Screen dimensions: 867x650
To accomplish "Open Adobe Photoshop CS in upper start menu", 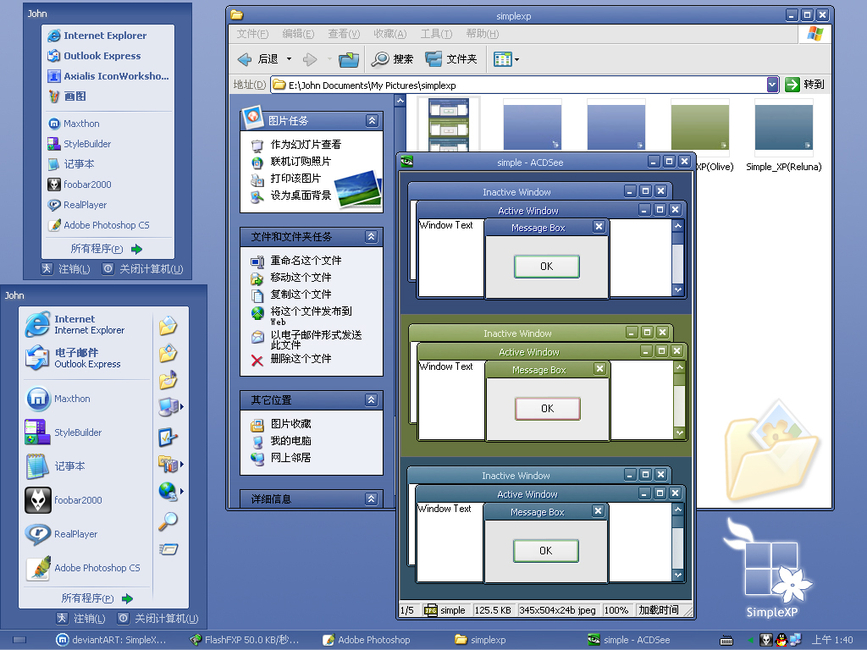I will 98,225.
